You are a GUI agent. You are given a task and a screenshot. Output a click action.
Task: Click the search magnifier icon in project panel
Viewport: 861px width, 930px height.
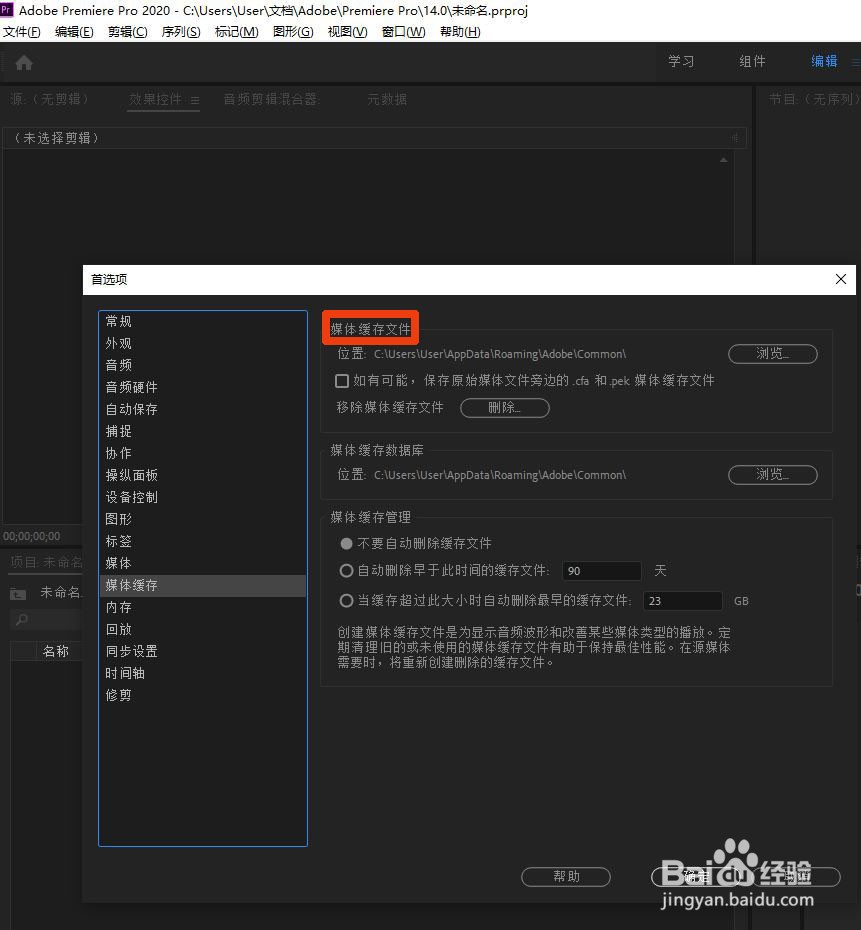22,620
